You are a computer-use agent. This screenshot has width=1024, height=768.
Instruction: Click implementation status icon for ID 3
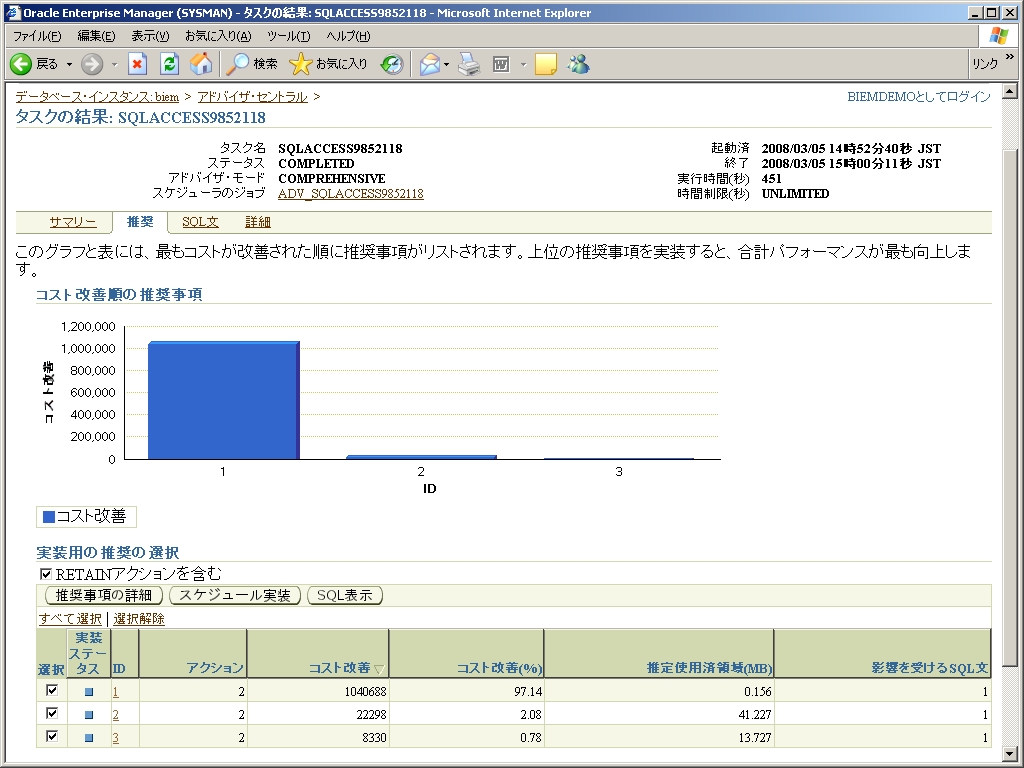coord(89,738)
